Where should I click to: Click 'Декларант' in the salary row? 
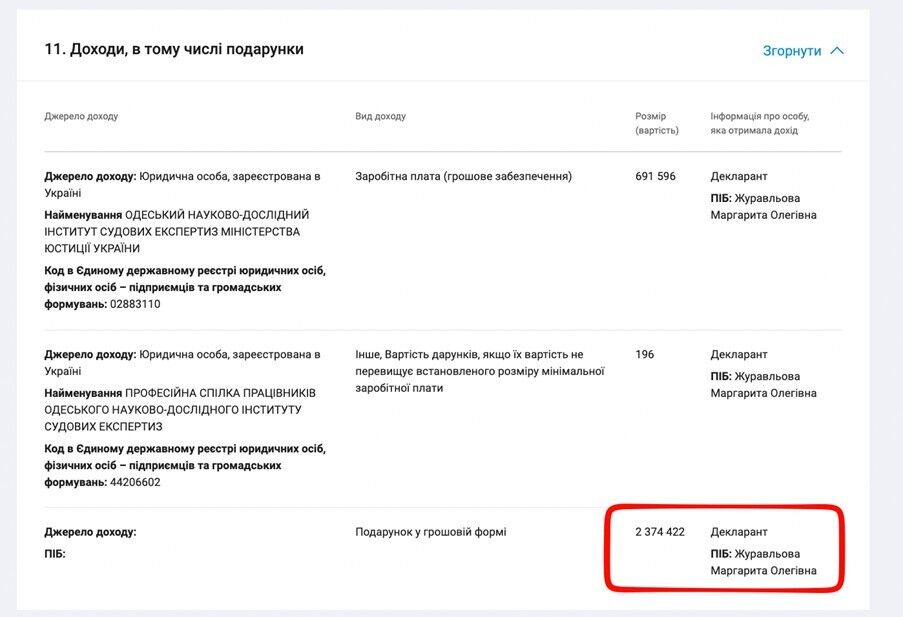[x=739, y=176]
